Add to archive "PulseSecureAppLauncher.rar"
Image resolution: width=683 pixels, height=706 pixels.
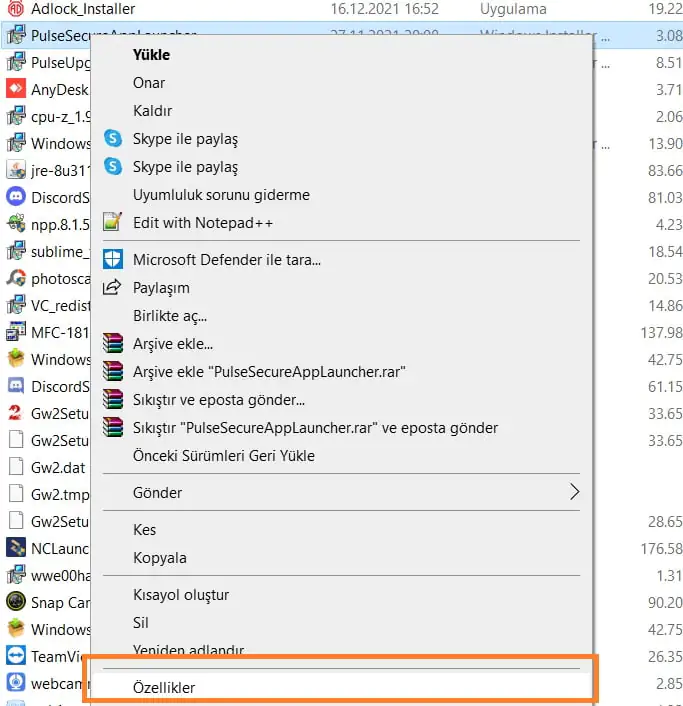(x=341, y=372)
